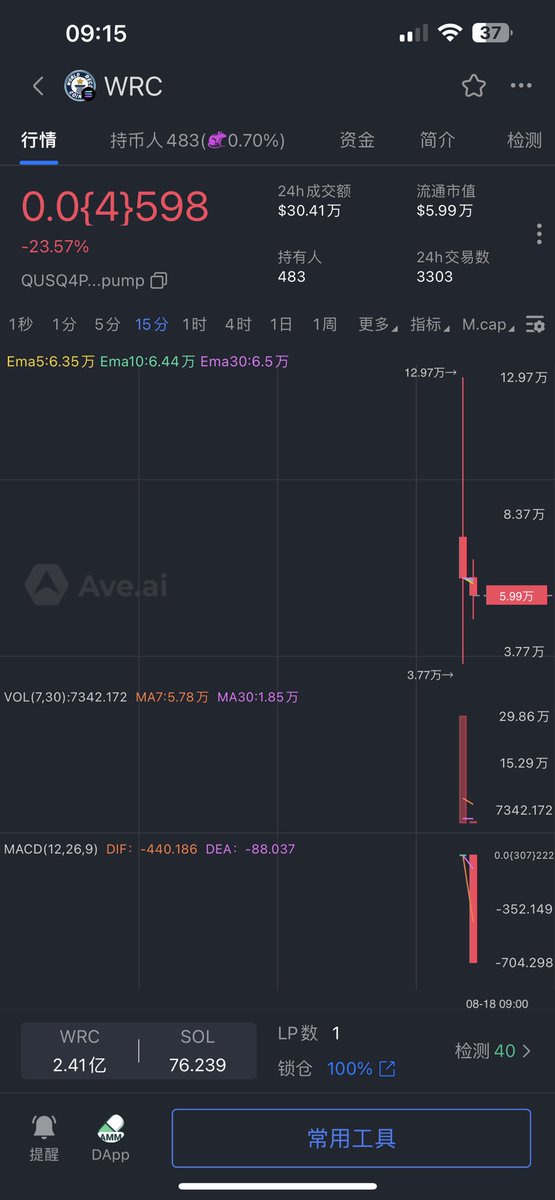Image resolution: width=555 pixels, height=1200 pixels.
Task: Select the 1分 timeframe
Action: tap(64, 324)
